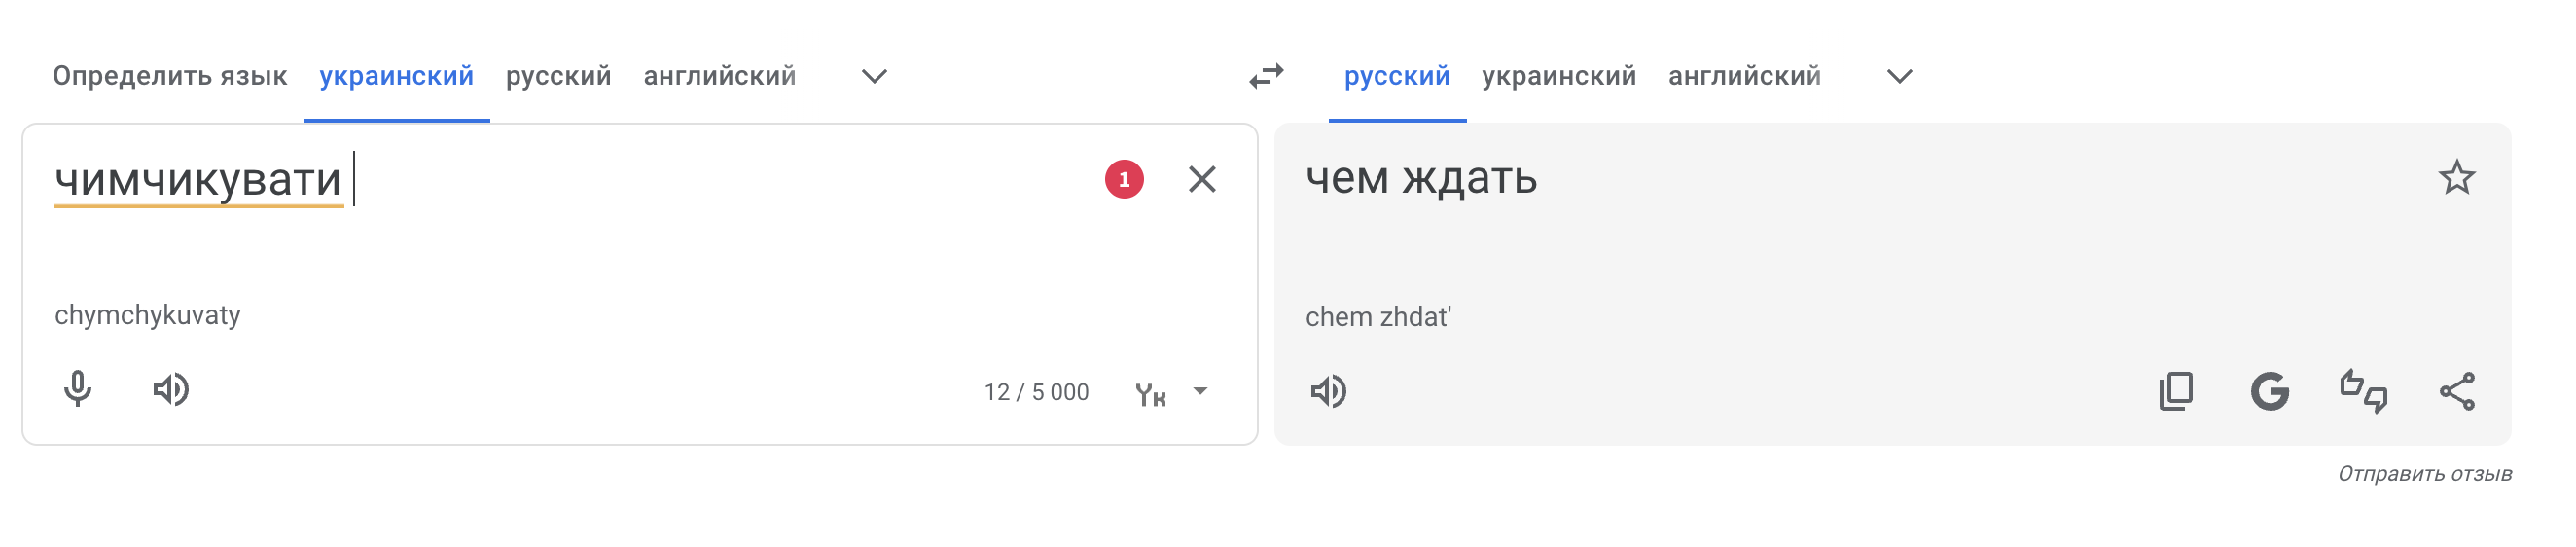Listen to the translated text pronunciation
The width and height of the screenshot is (2576, 547).
(1328, 391)
